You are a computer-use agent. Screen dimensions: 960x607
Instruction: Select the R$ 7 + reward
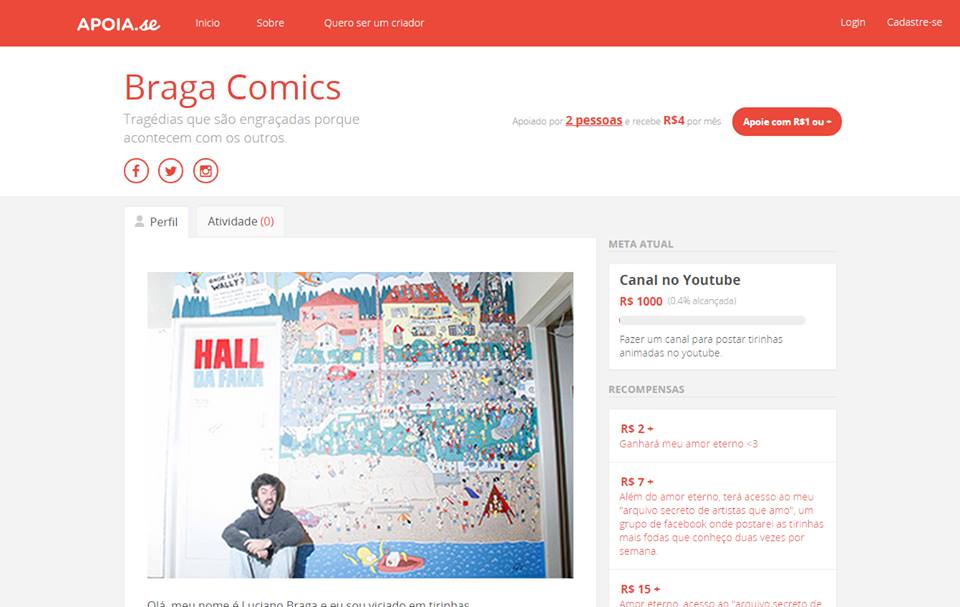(722, 516)
